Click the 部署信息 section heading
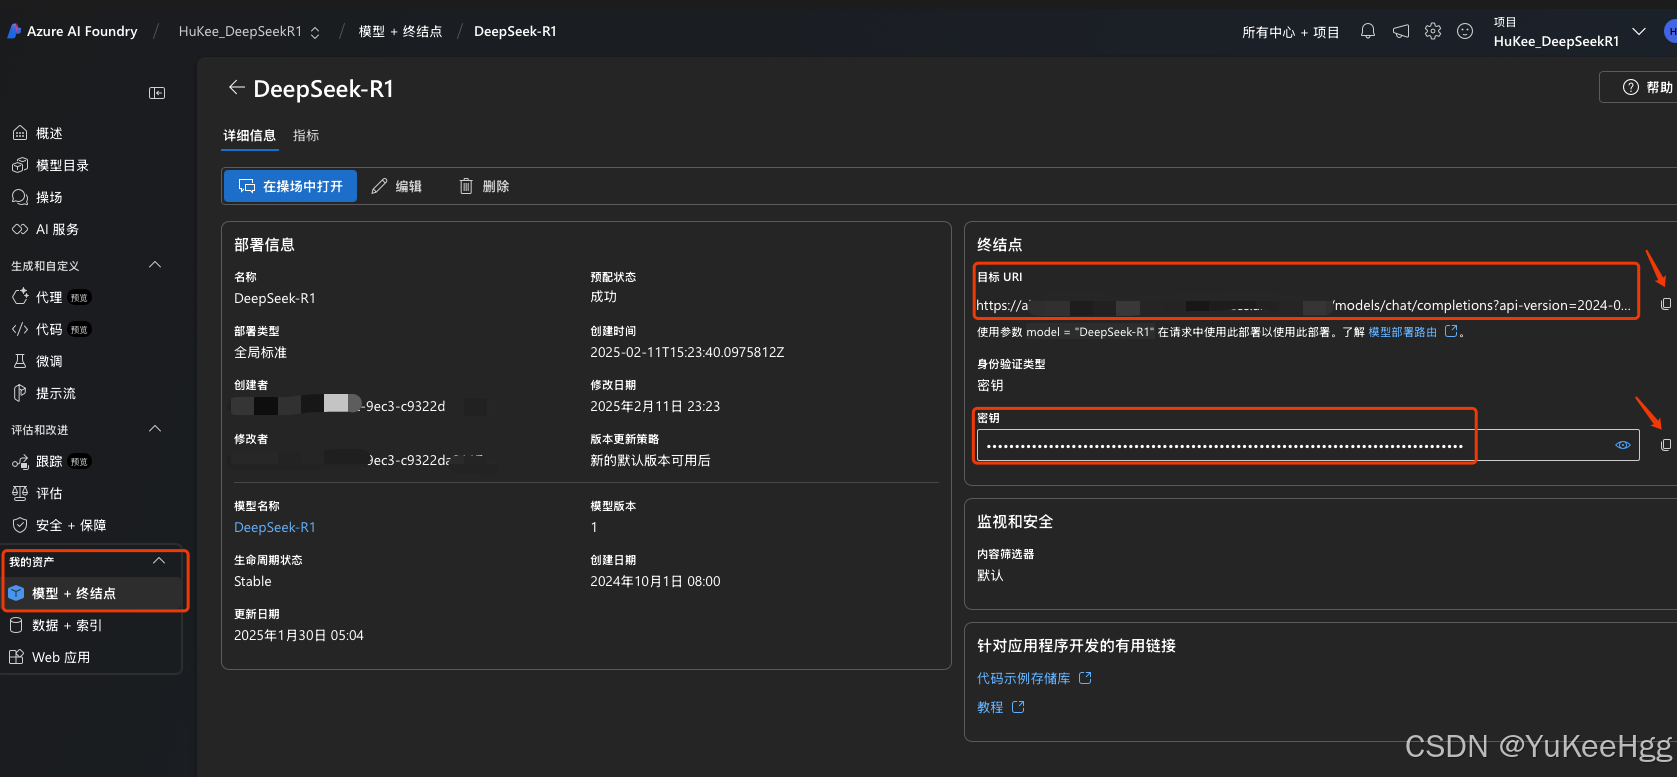The width and height of the screenshot is (1677, 777). [264, 245]
